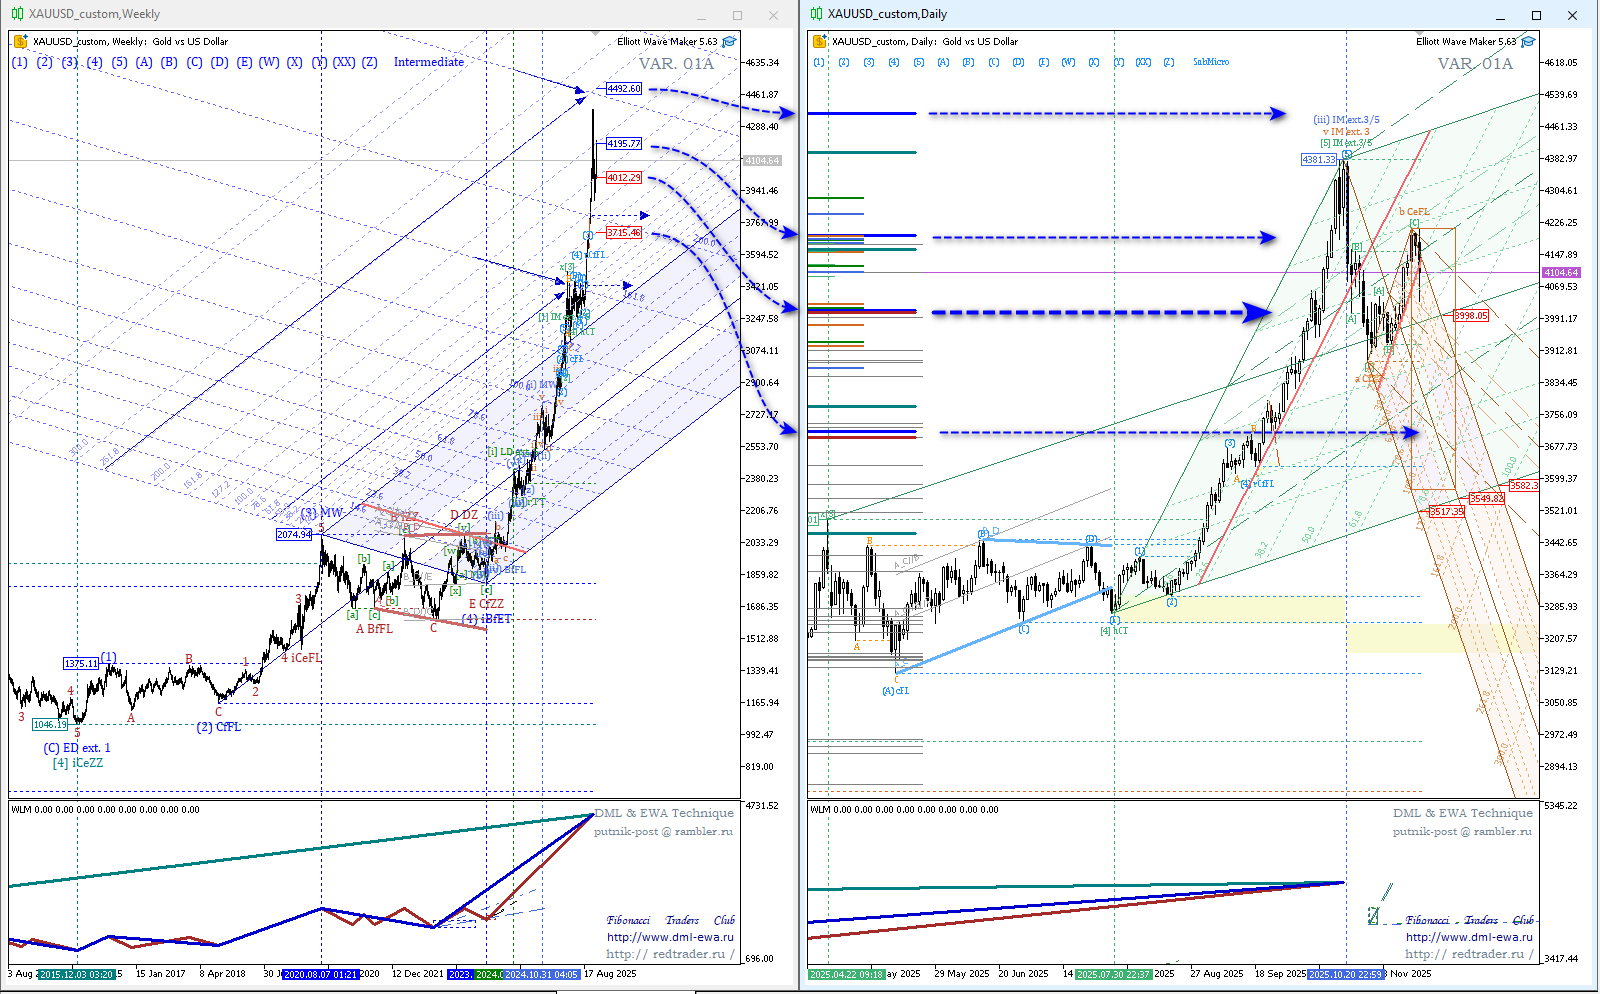Click the Elliott Wave Maker graduation cap icon in Daily chart

click(1528, 42)
